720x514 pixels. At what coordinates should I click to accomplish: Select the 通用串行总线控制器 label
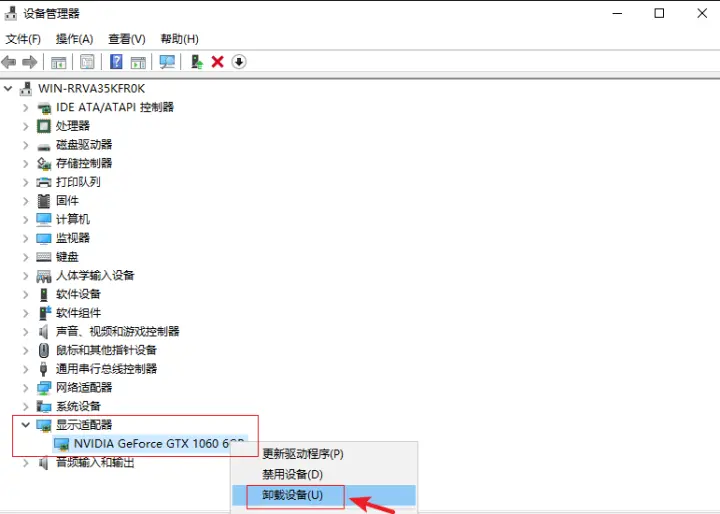click(106, 369)
